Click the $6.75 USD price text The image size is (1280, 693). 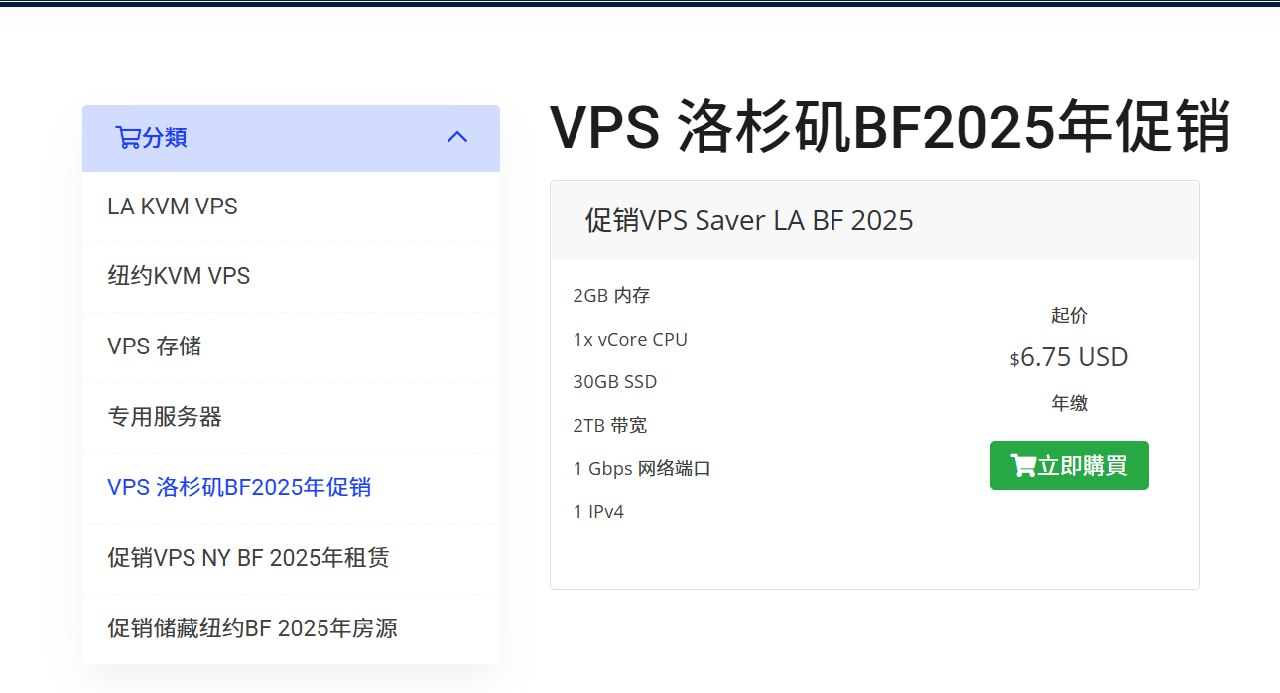(x=1069, y=356)
